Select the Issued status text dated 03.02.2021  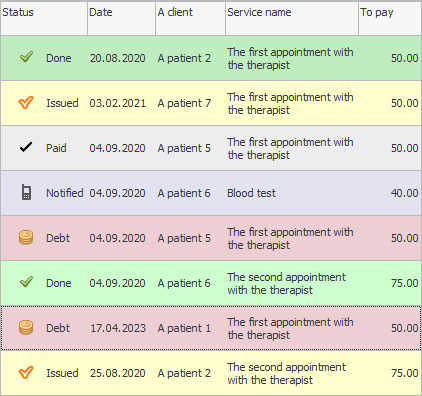[x=62, y=103]
